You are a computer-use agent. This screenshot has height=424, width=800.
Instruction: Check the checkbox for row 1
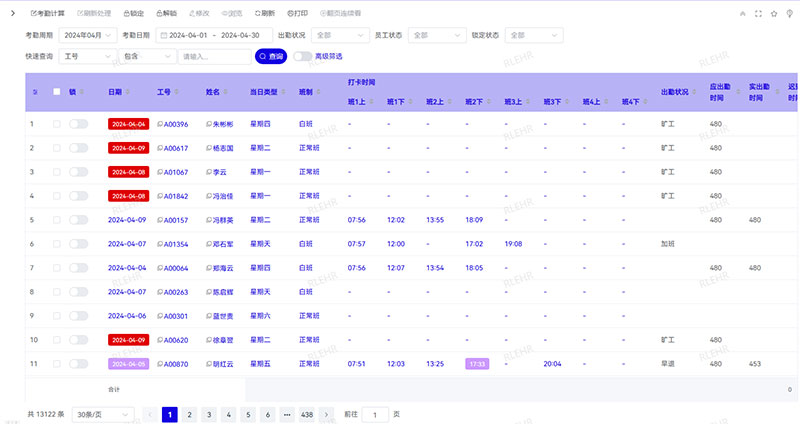57,124
